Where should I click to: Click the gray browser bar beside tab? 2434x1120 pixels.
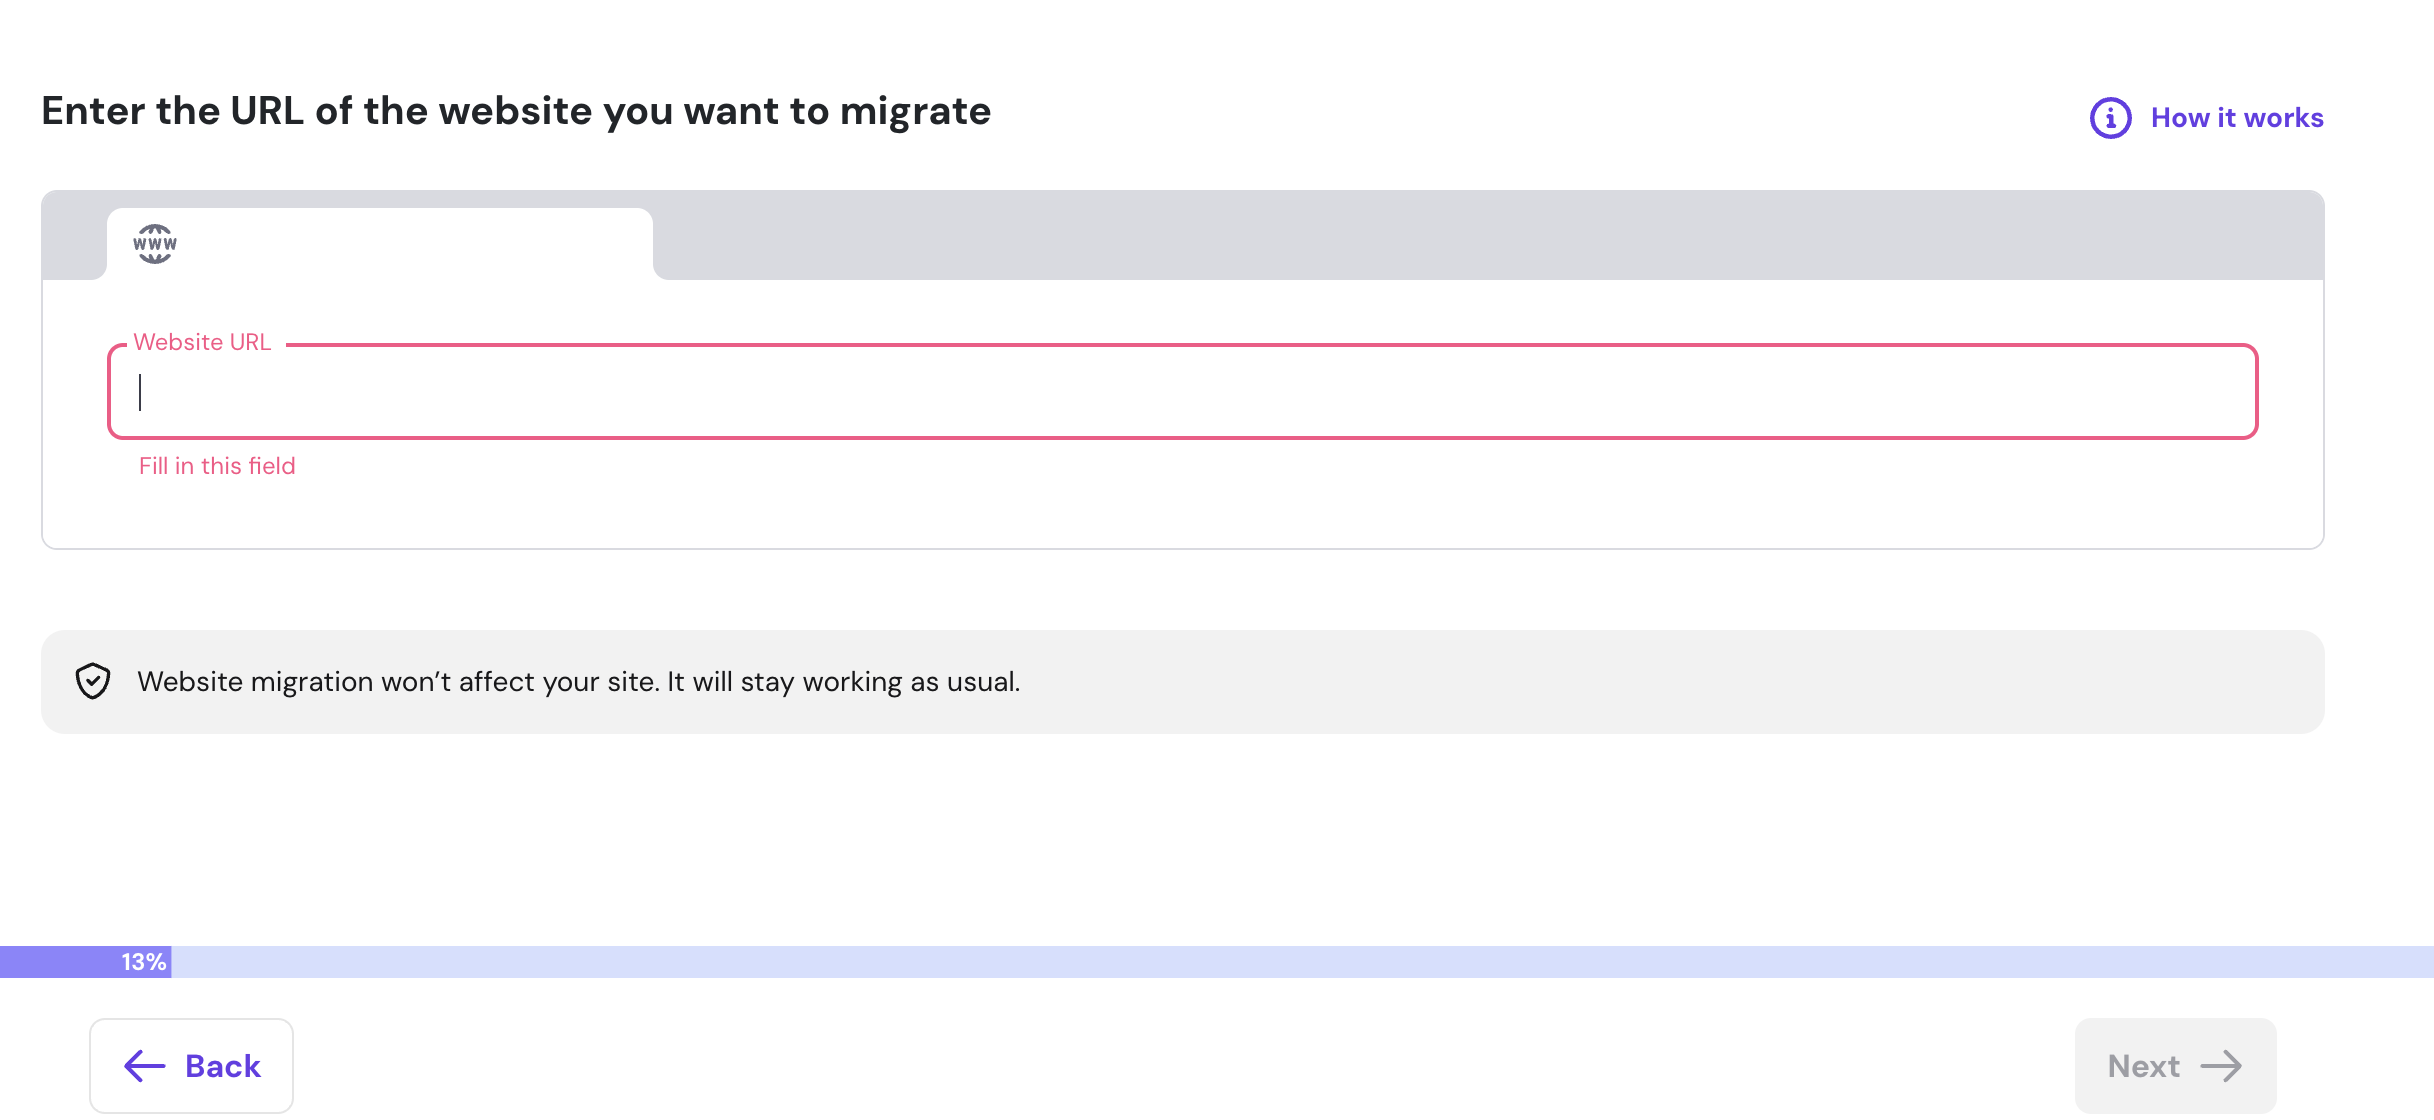click(1480, 236)
